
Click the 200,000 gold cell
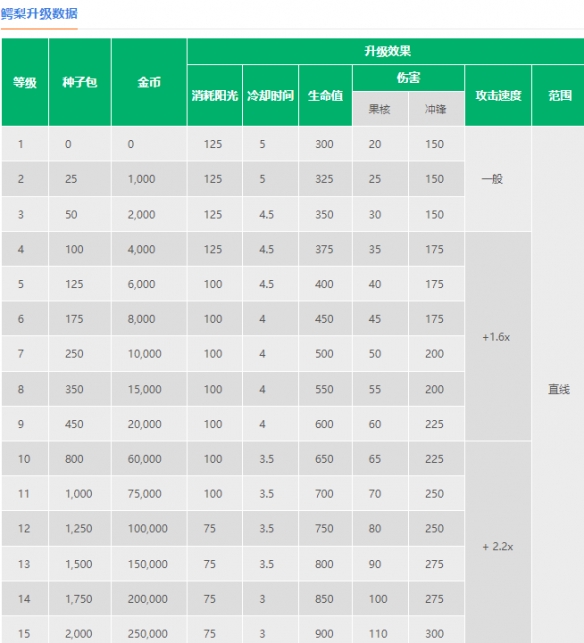[149, 599]
